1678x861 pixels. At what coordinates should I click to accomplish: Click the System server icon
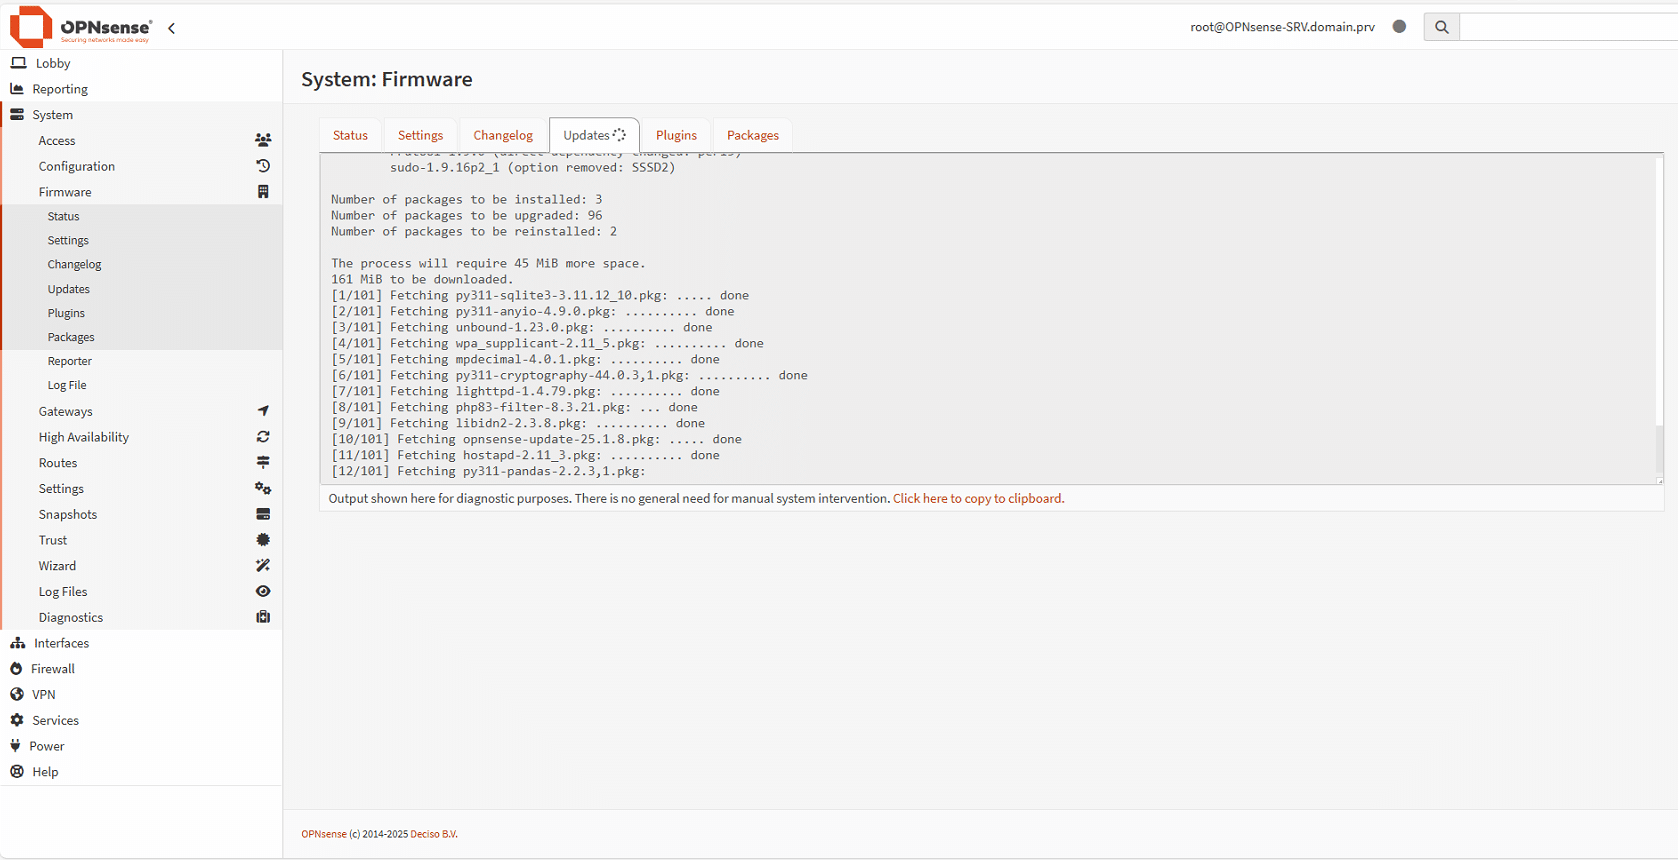(17, 115)
